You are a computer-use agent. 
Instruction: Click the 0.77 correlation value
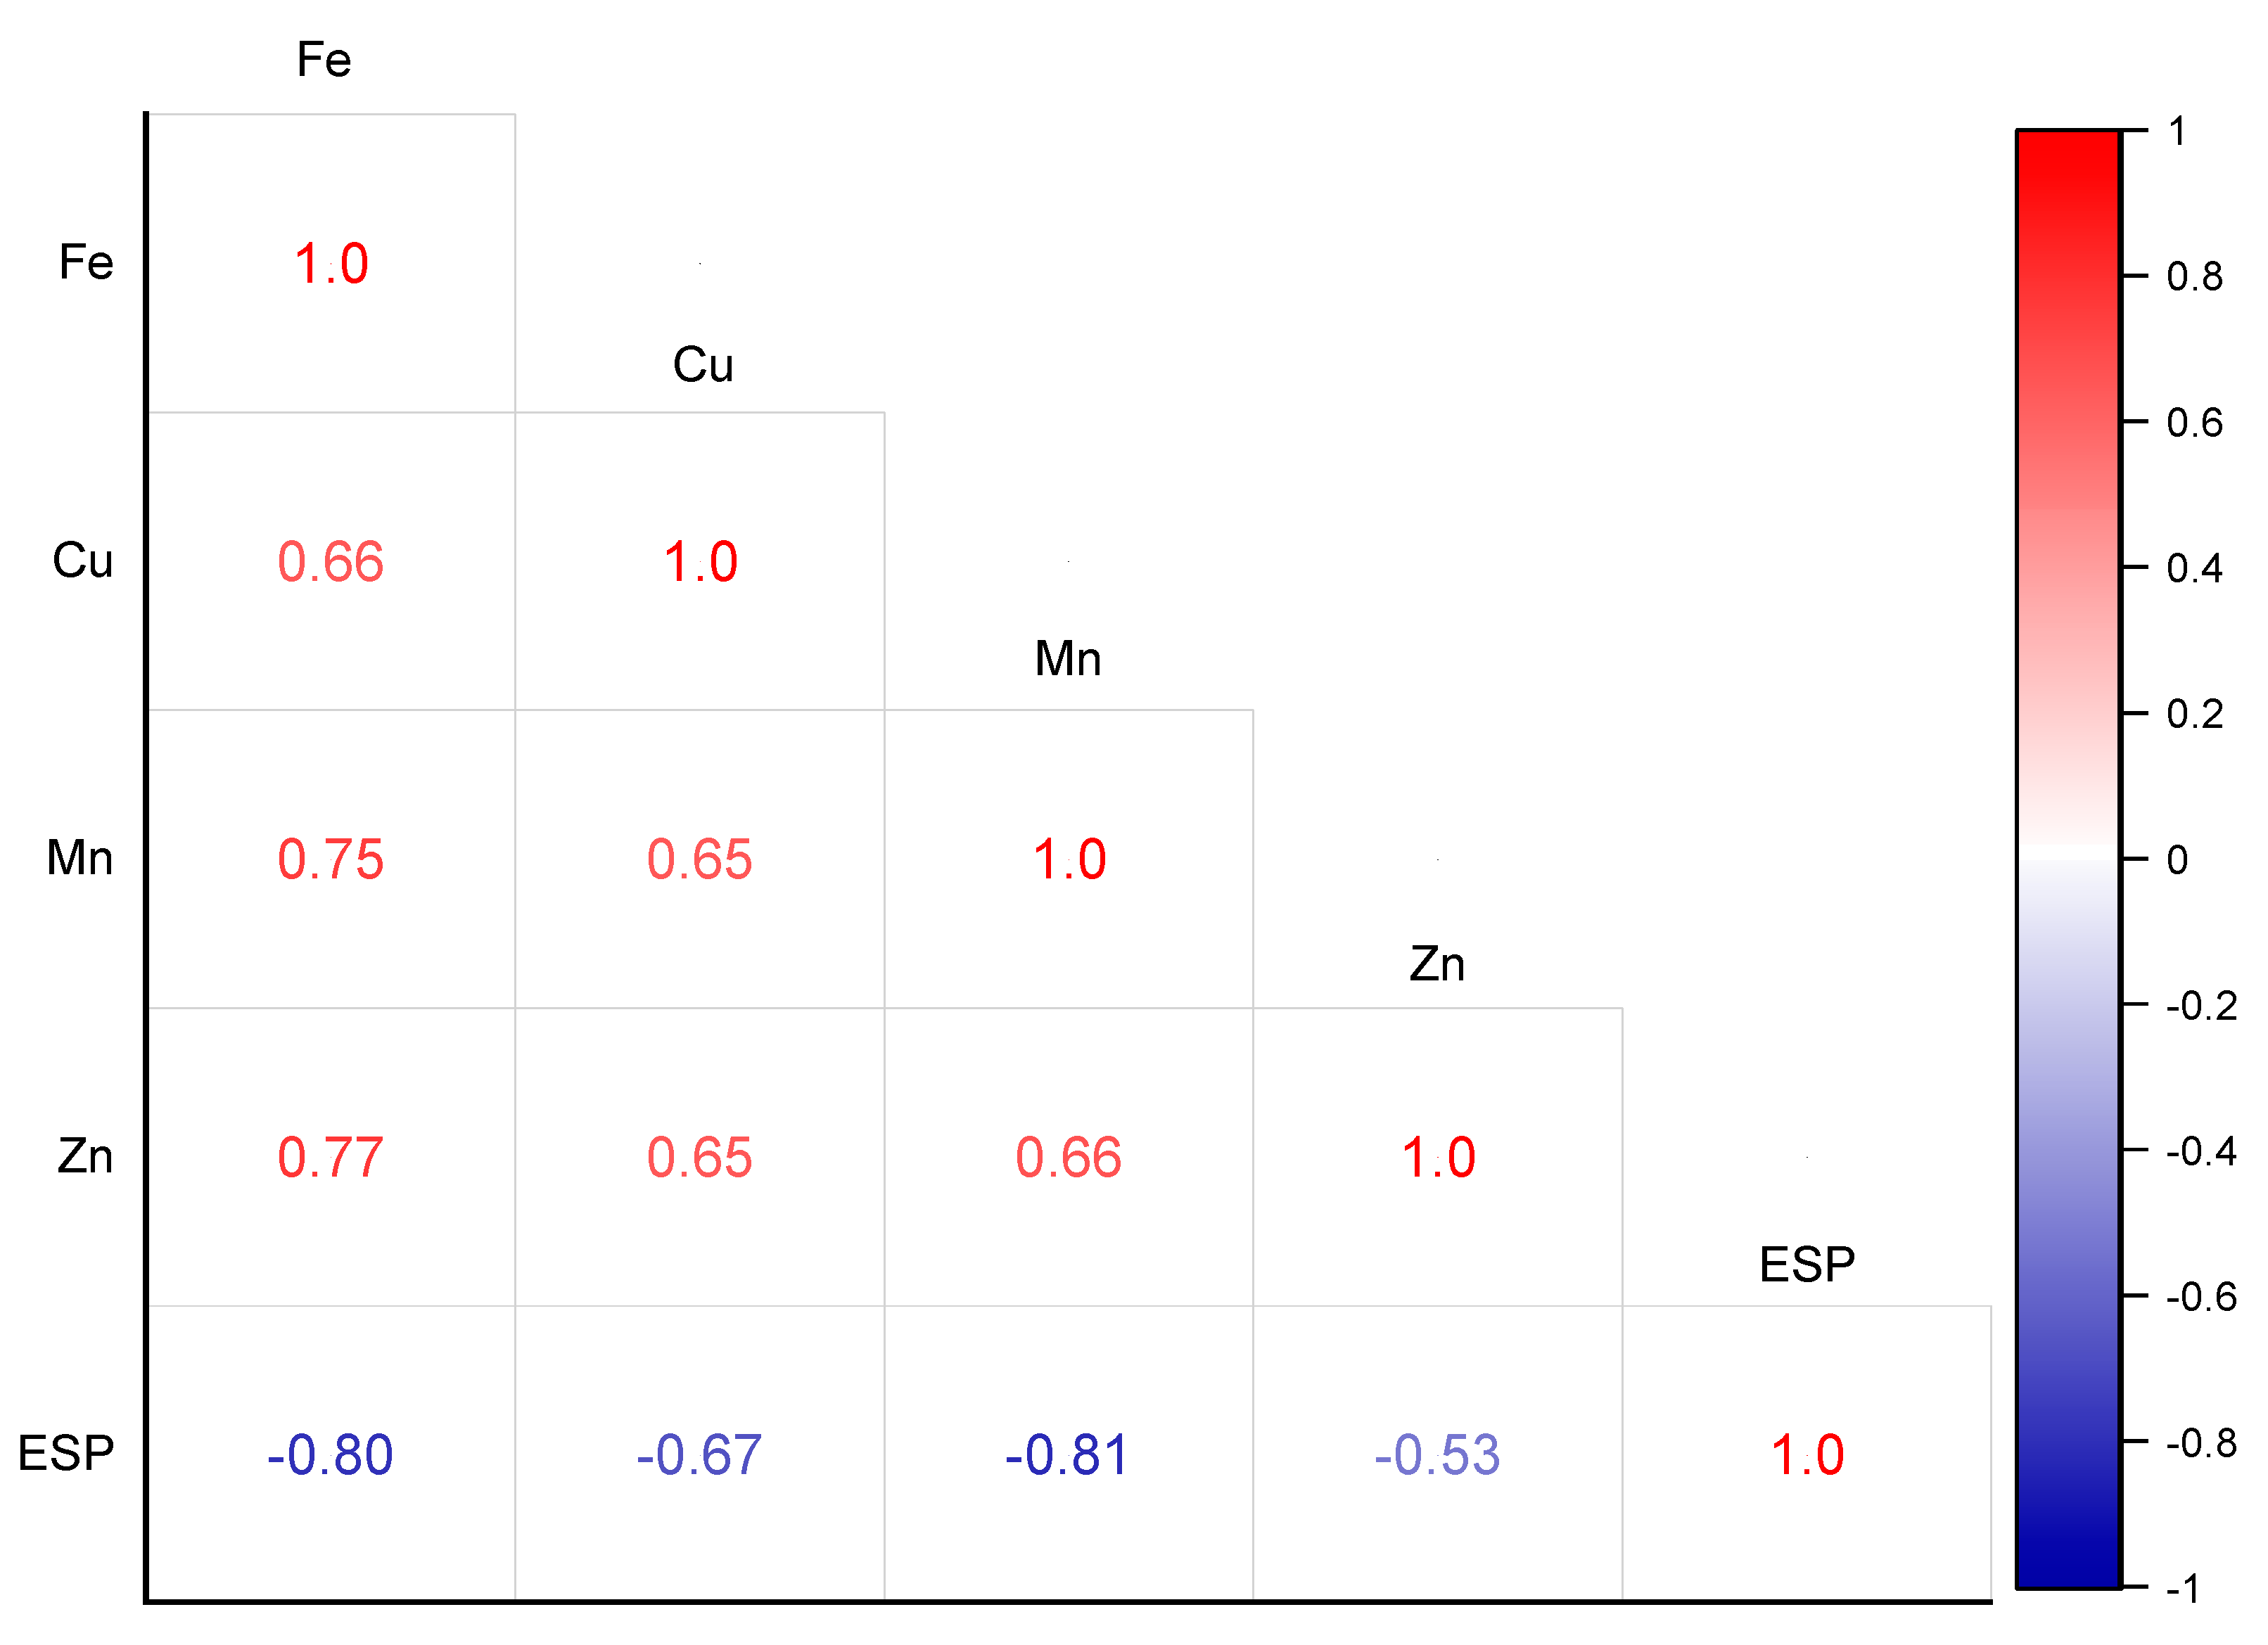point(330,1158)
